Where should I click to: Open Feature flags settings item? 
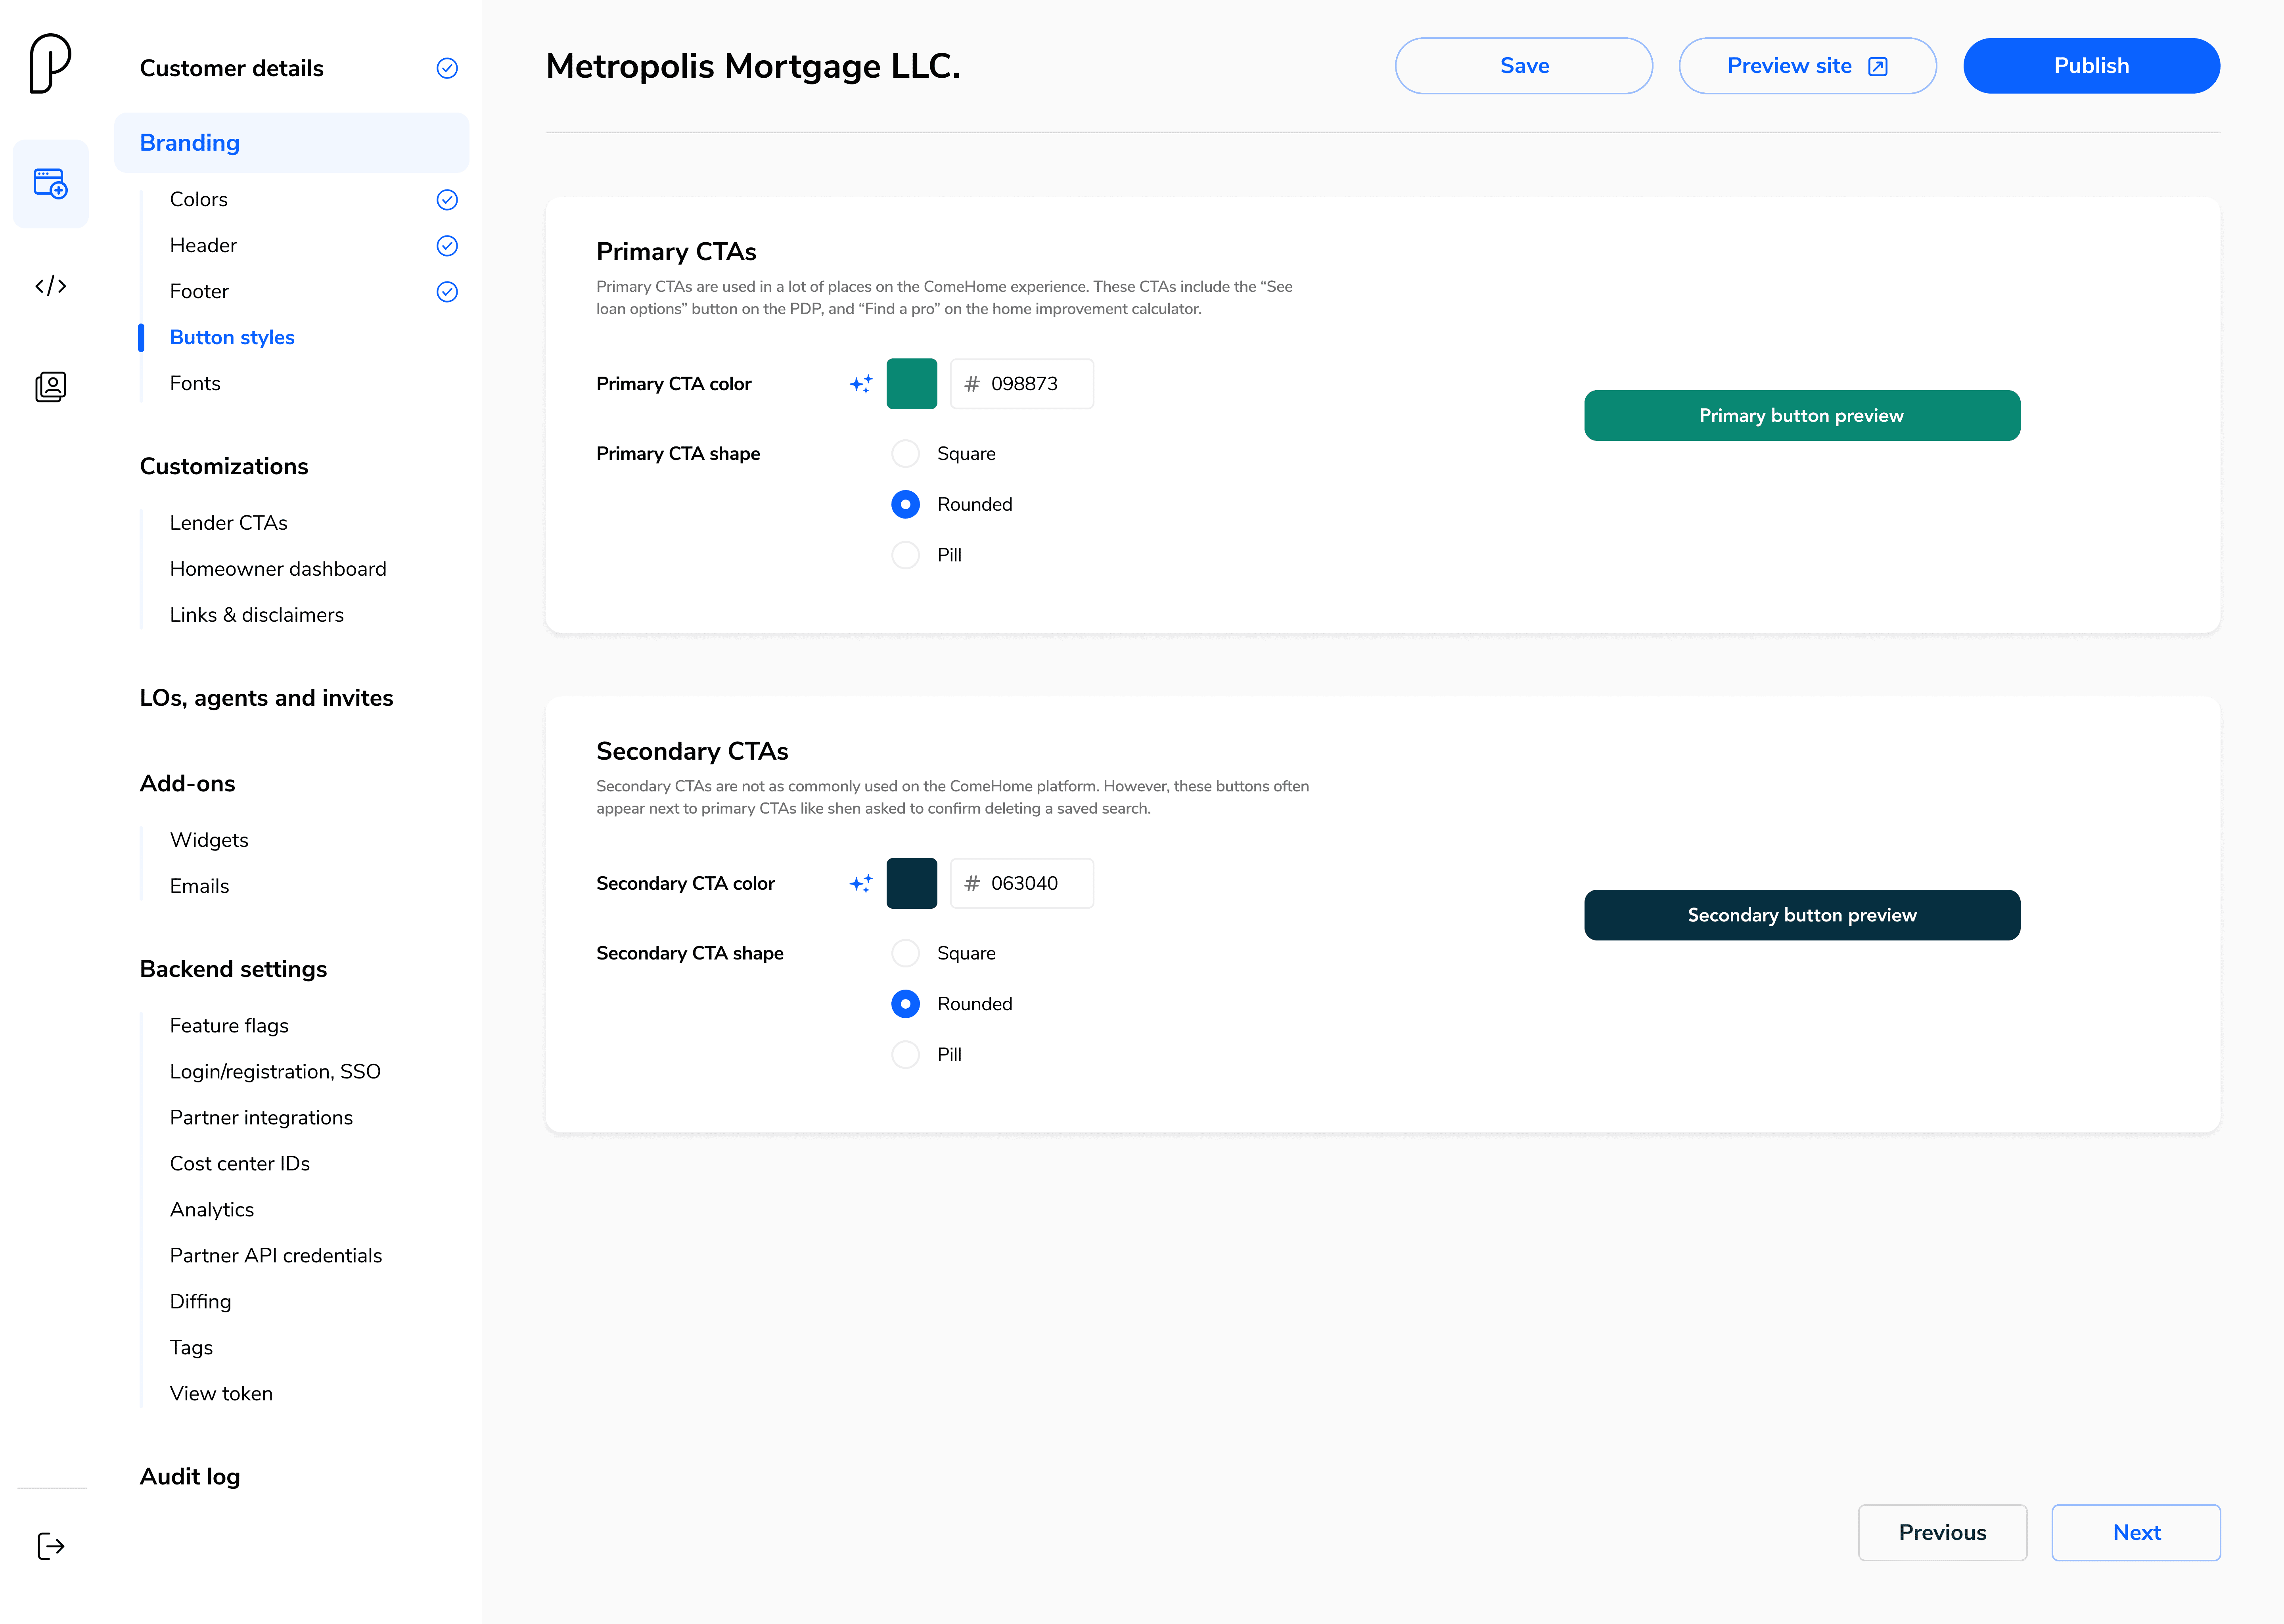tap(229, 1025)
